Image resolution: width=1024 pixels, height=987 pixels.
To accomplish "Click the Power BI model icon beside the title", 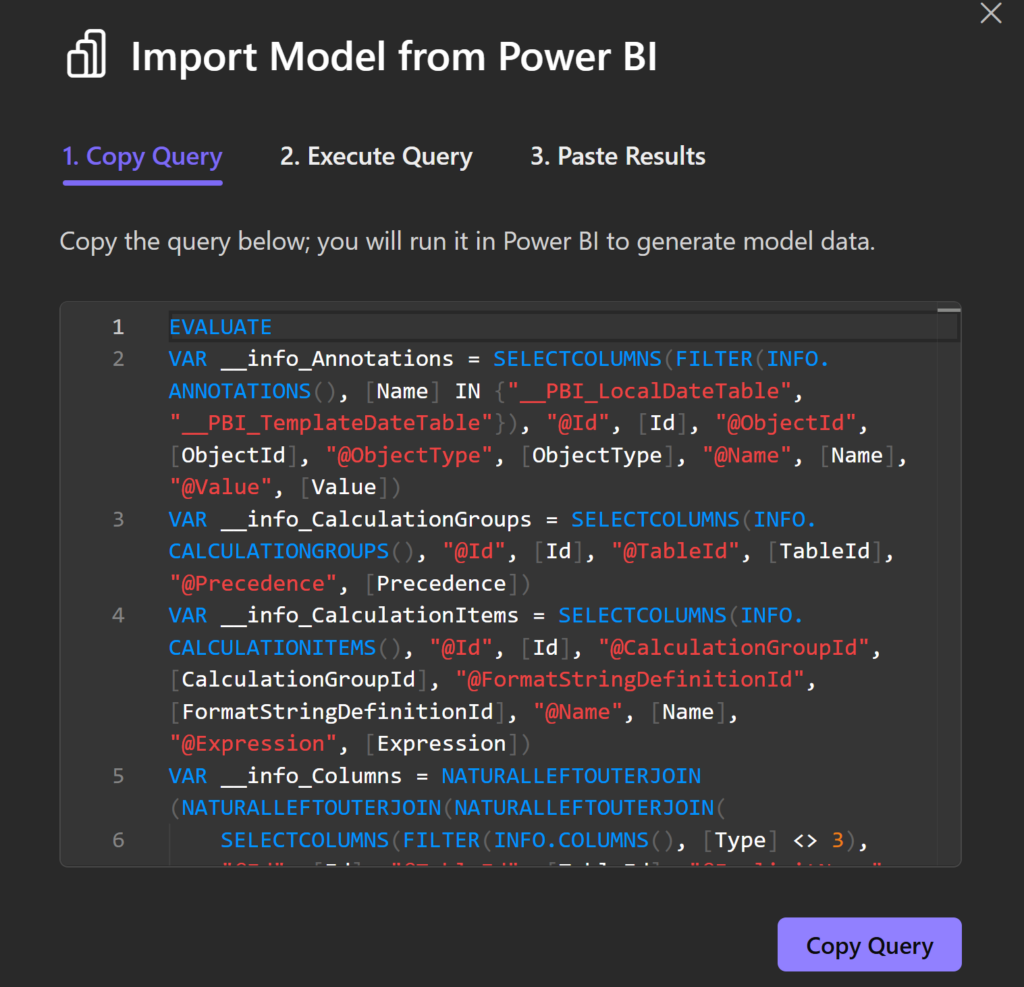I will point(86,56).
